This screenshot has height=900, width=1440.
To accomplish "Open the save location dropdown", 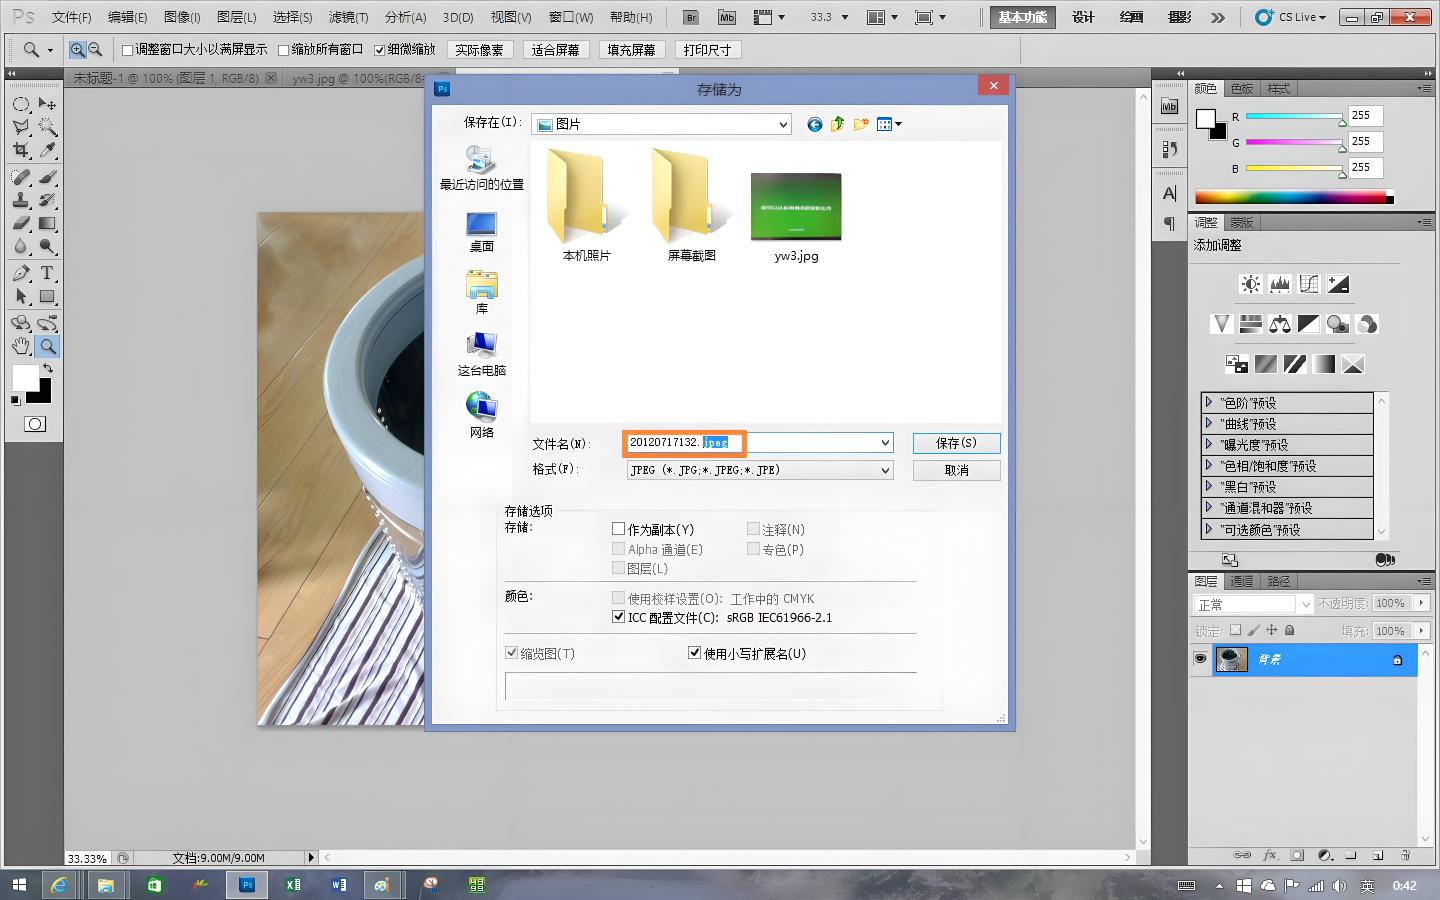I will [x=782, y=124].
